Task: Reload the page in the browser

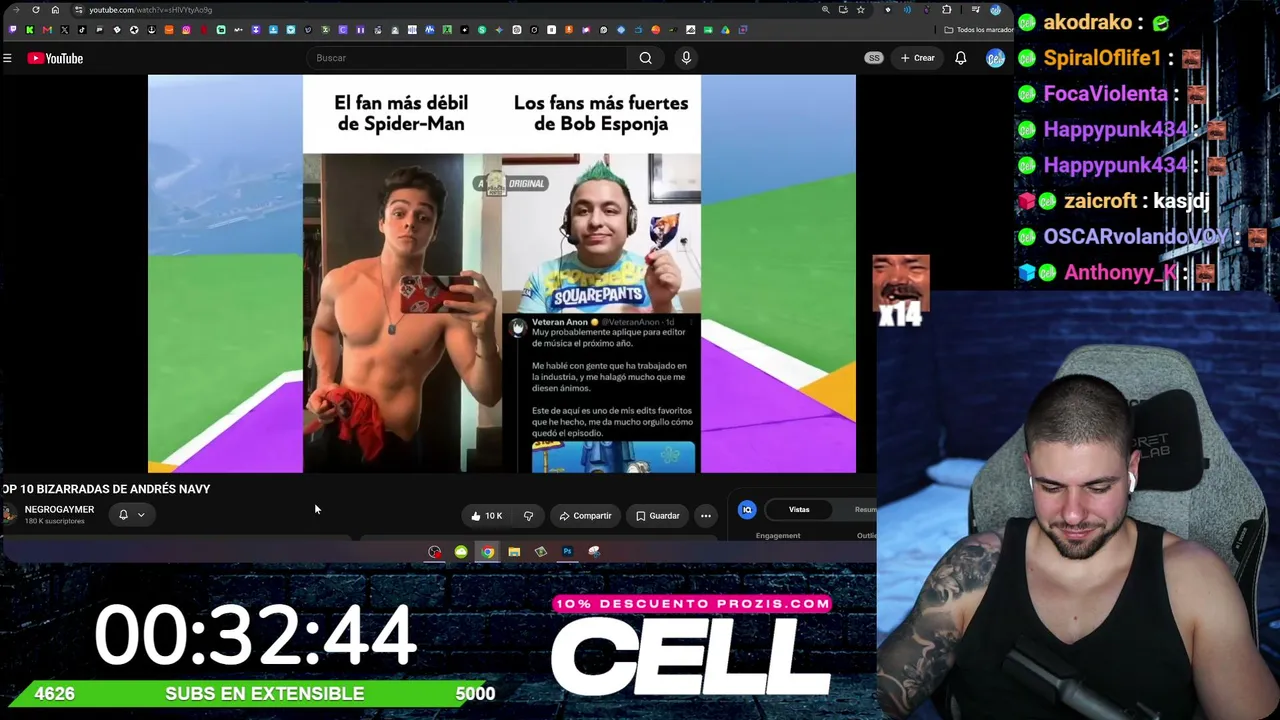Action: tap(36, 10)
